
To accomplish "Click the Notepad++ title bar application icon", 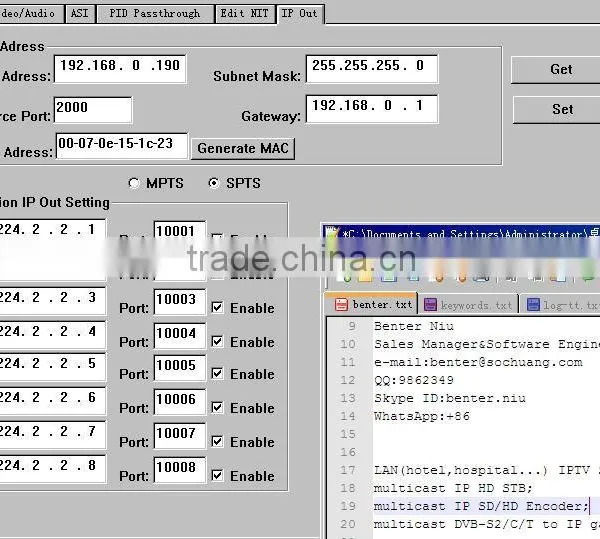I will pos(333,233).
